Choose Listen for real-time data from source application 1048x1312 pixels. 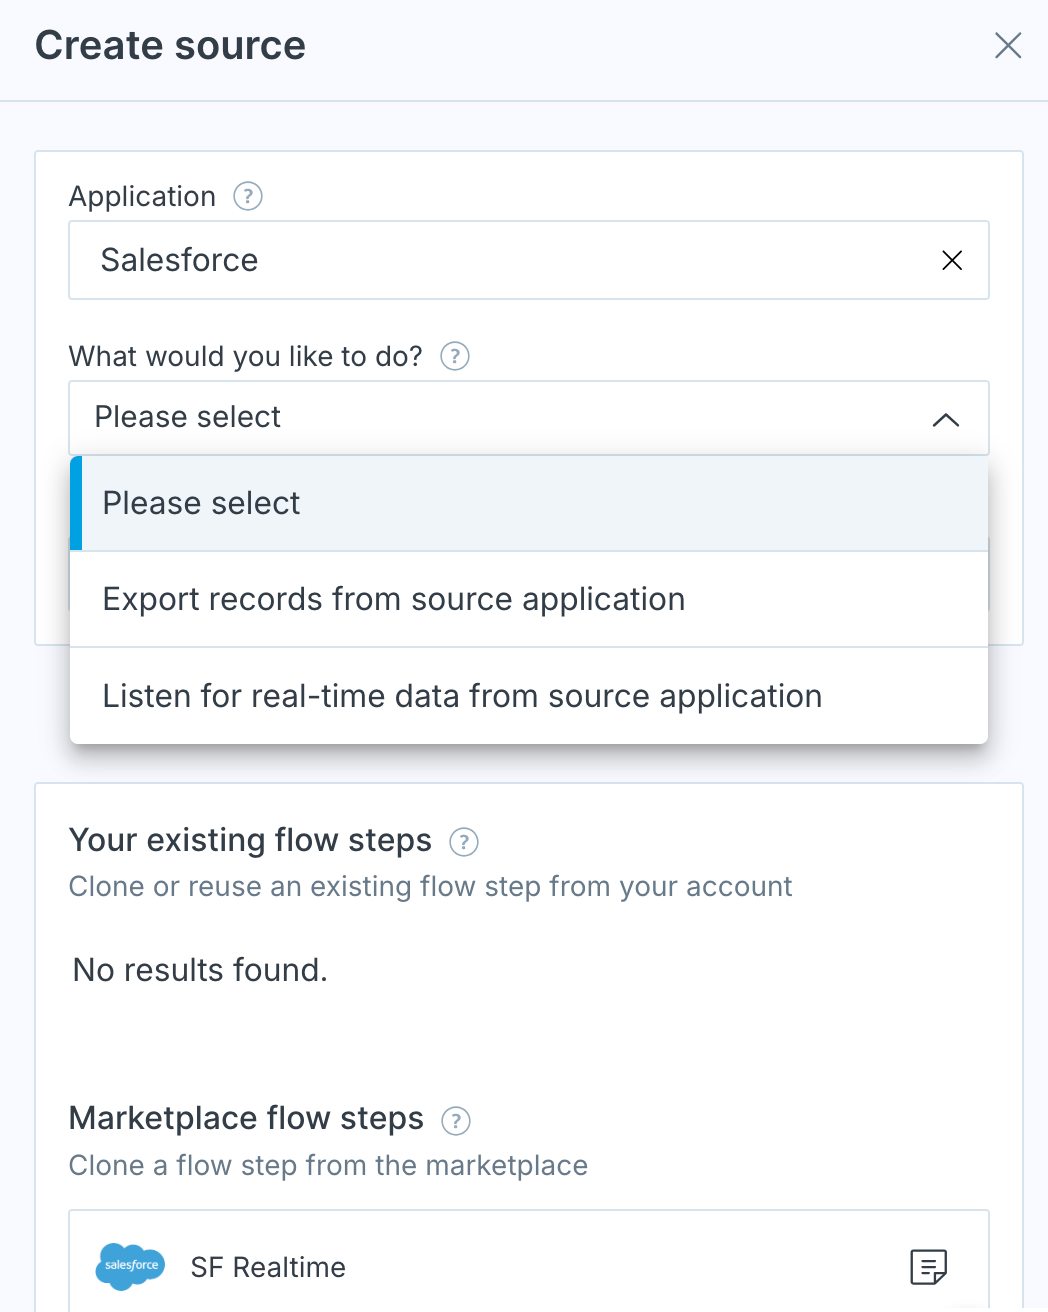click(528, 696)
